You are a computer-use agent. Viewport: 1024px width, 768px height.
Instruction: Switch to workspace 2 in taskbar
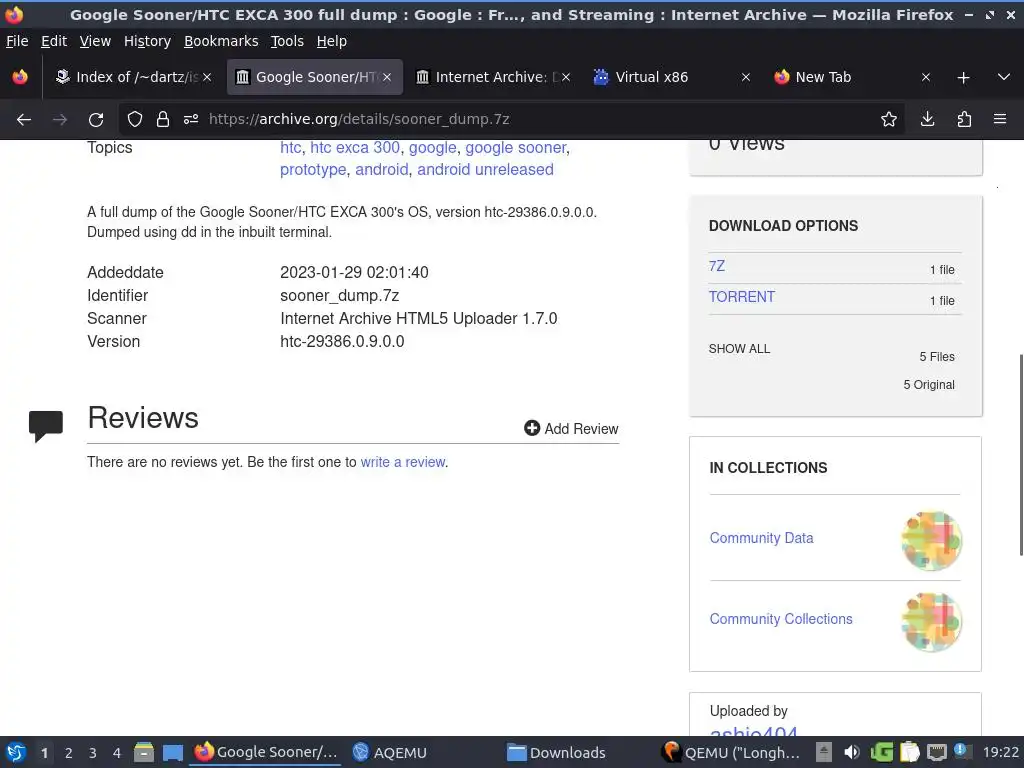(x=69, y=753)
